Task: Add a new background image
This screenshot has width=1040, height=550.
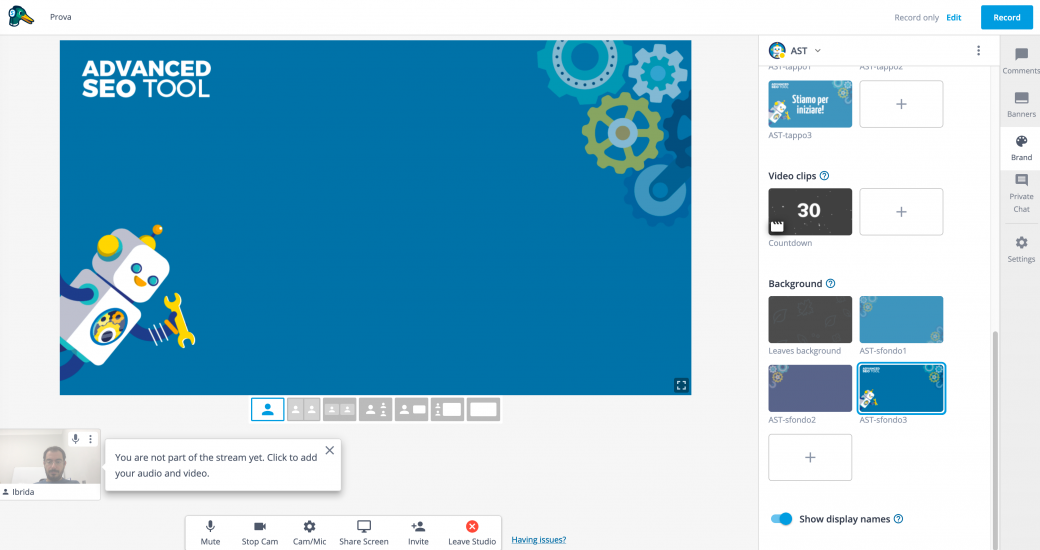Action: (810, 457)
